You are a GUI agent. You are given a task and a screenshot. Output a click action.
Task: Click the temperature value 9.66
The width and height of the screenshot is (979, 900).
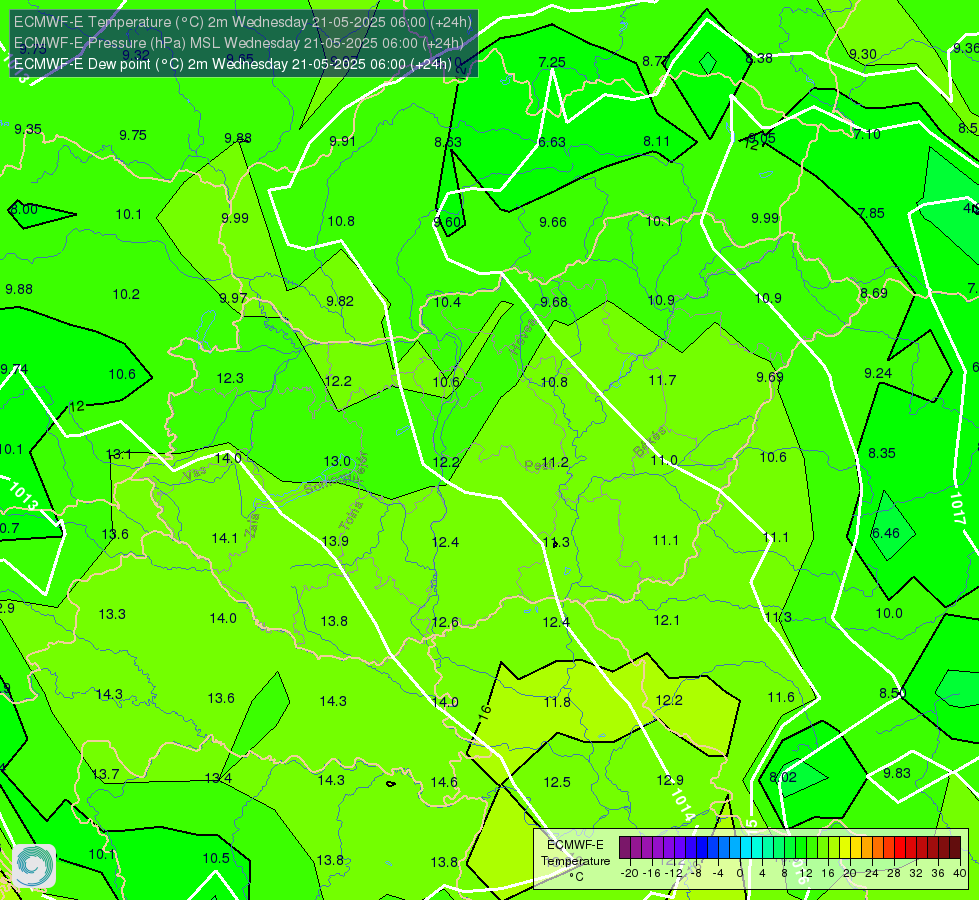pyautogui.click(x=553, y=222)
